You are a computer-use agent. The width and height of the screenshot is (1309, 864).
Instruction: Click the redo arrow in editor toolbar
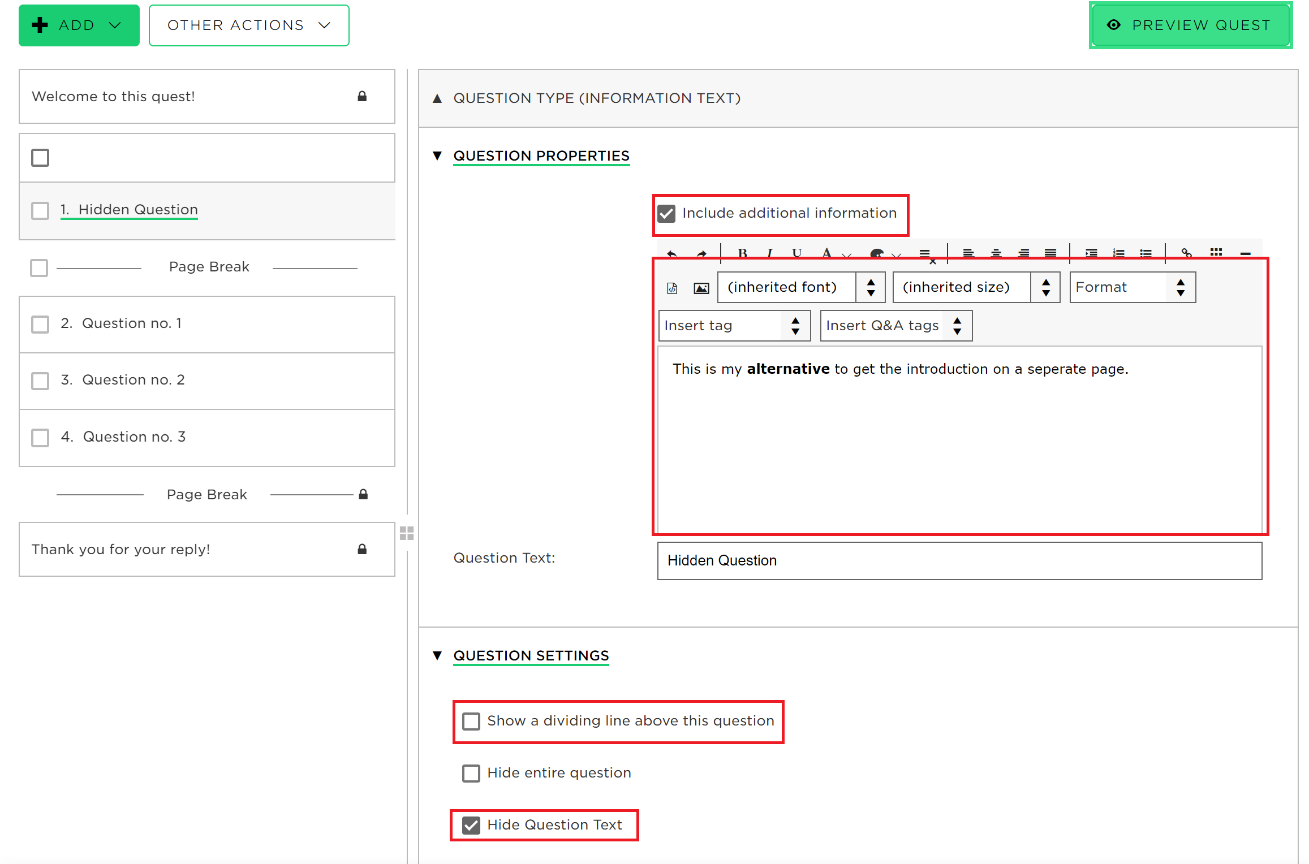[x=701, y=254]
